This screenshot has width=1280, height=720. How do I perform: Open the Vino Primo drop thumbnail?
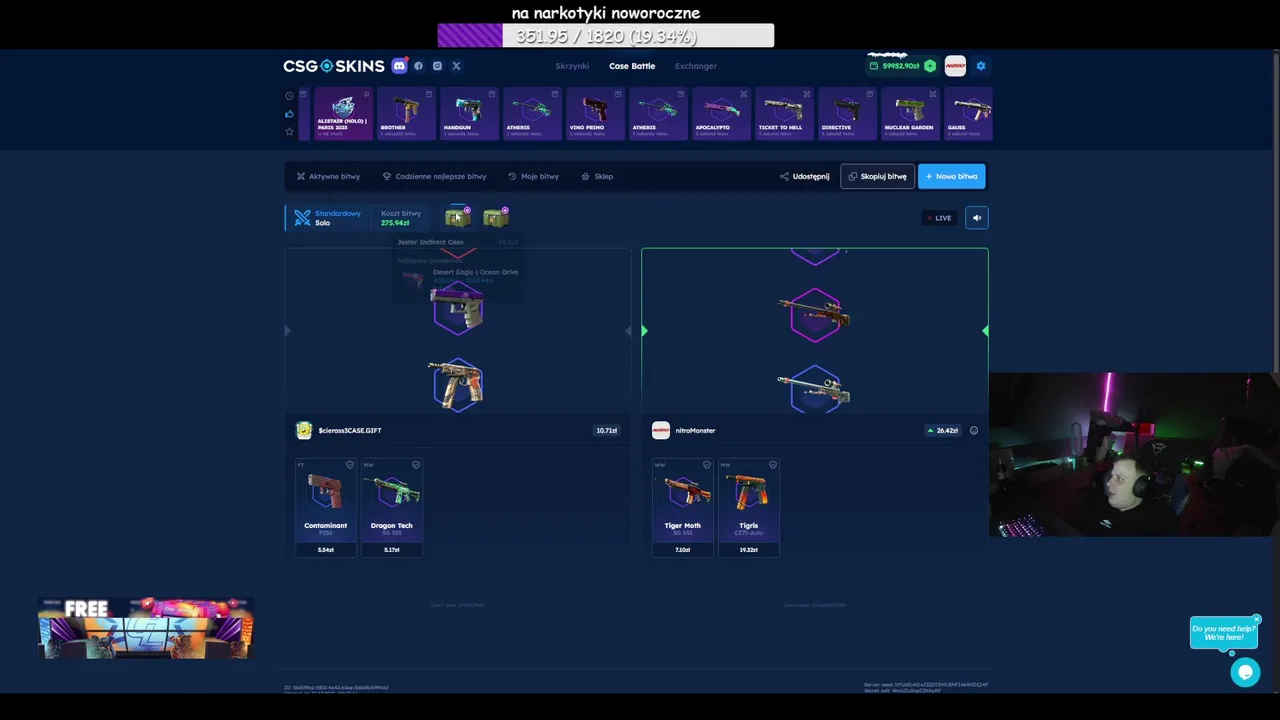(x=594, y=114)
